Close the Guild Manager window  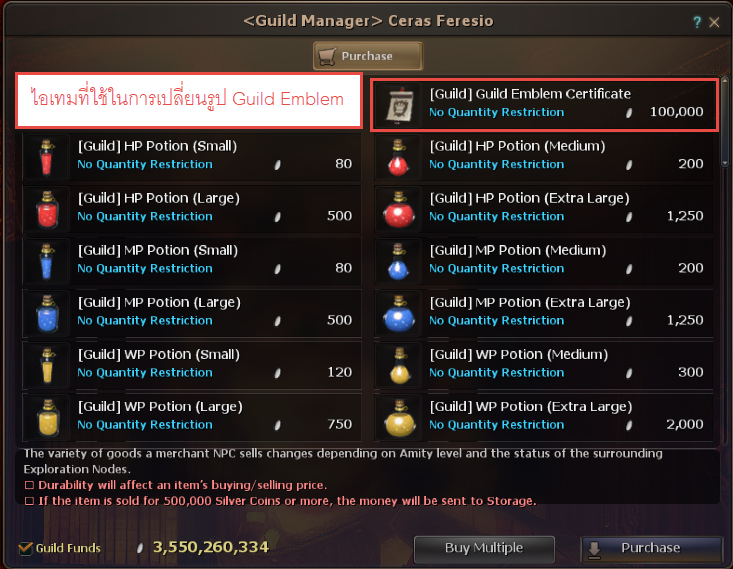[x=714, y=22]
